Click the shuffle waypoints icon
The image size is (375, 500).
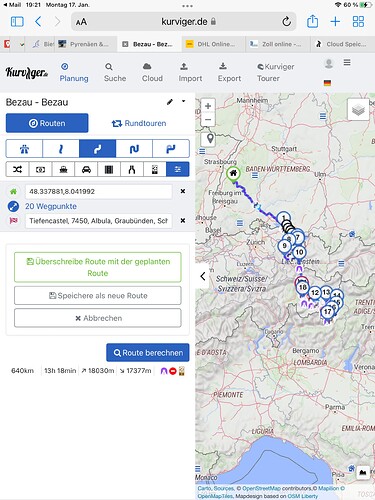[17, 170]
